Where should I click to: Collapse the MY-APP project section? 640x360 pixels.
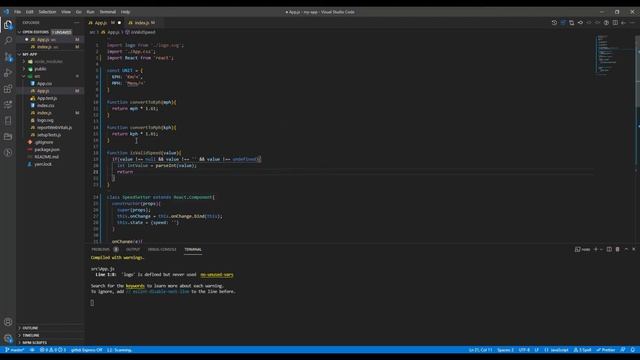point(29,54)
